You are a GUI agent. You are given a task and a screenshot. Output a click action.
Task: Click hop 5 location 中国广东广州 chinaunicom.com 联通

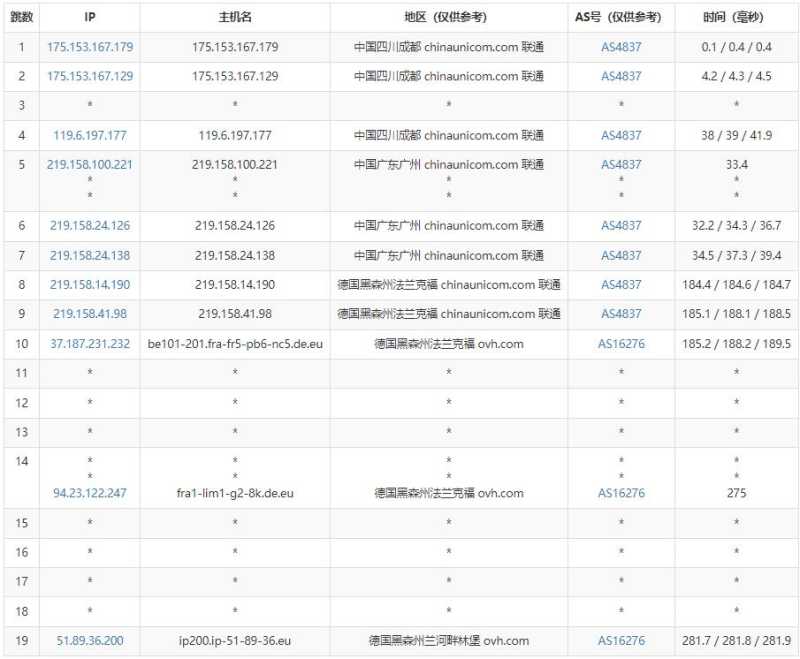click(x=448, y=165)
